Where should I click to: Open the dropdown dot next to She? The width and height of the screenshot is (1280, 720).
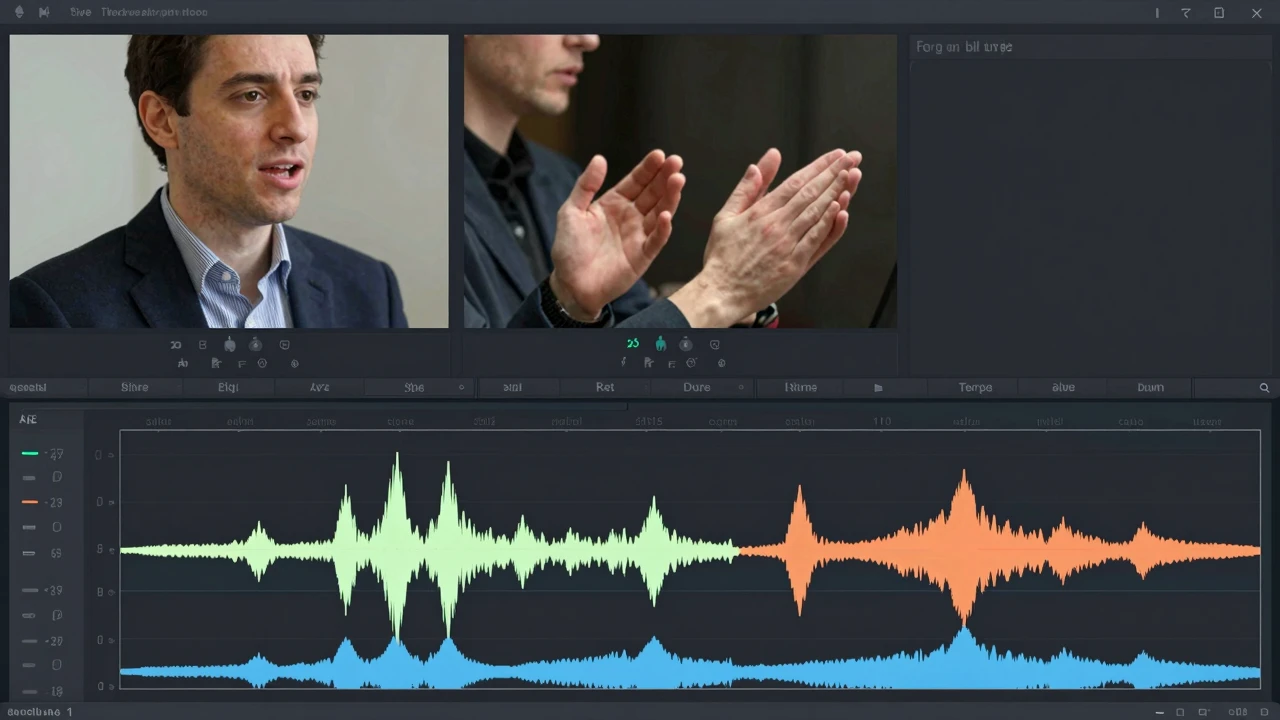click(461, 388)
